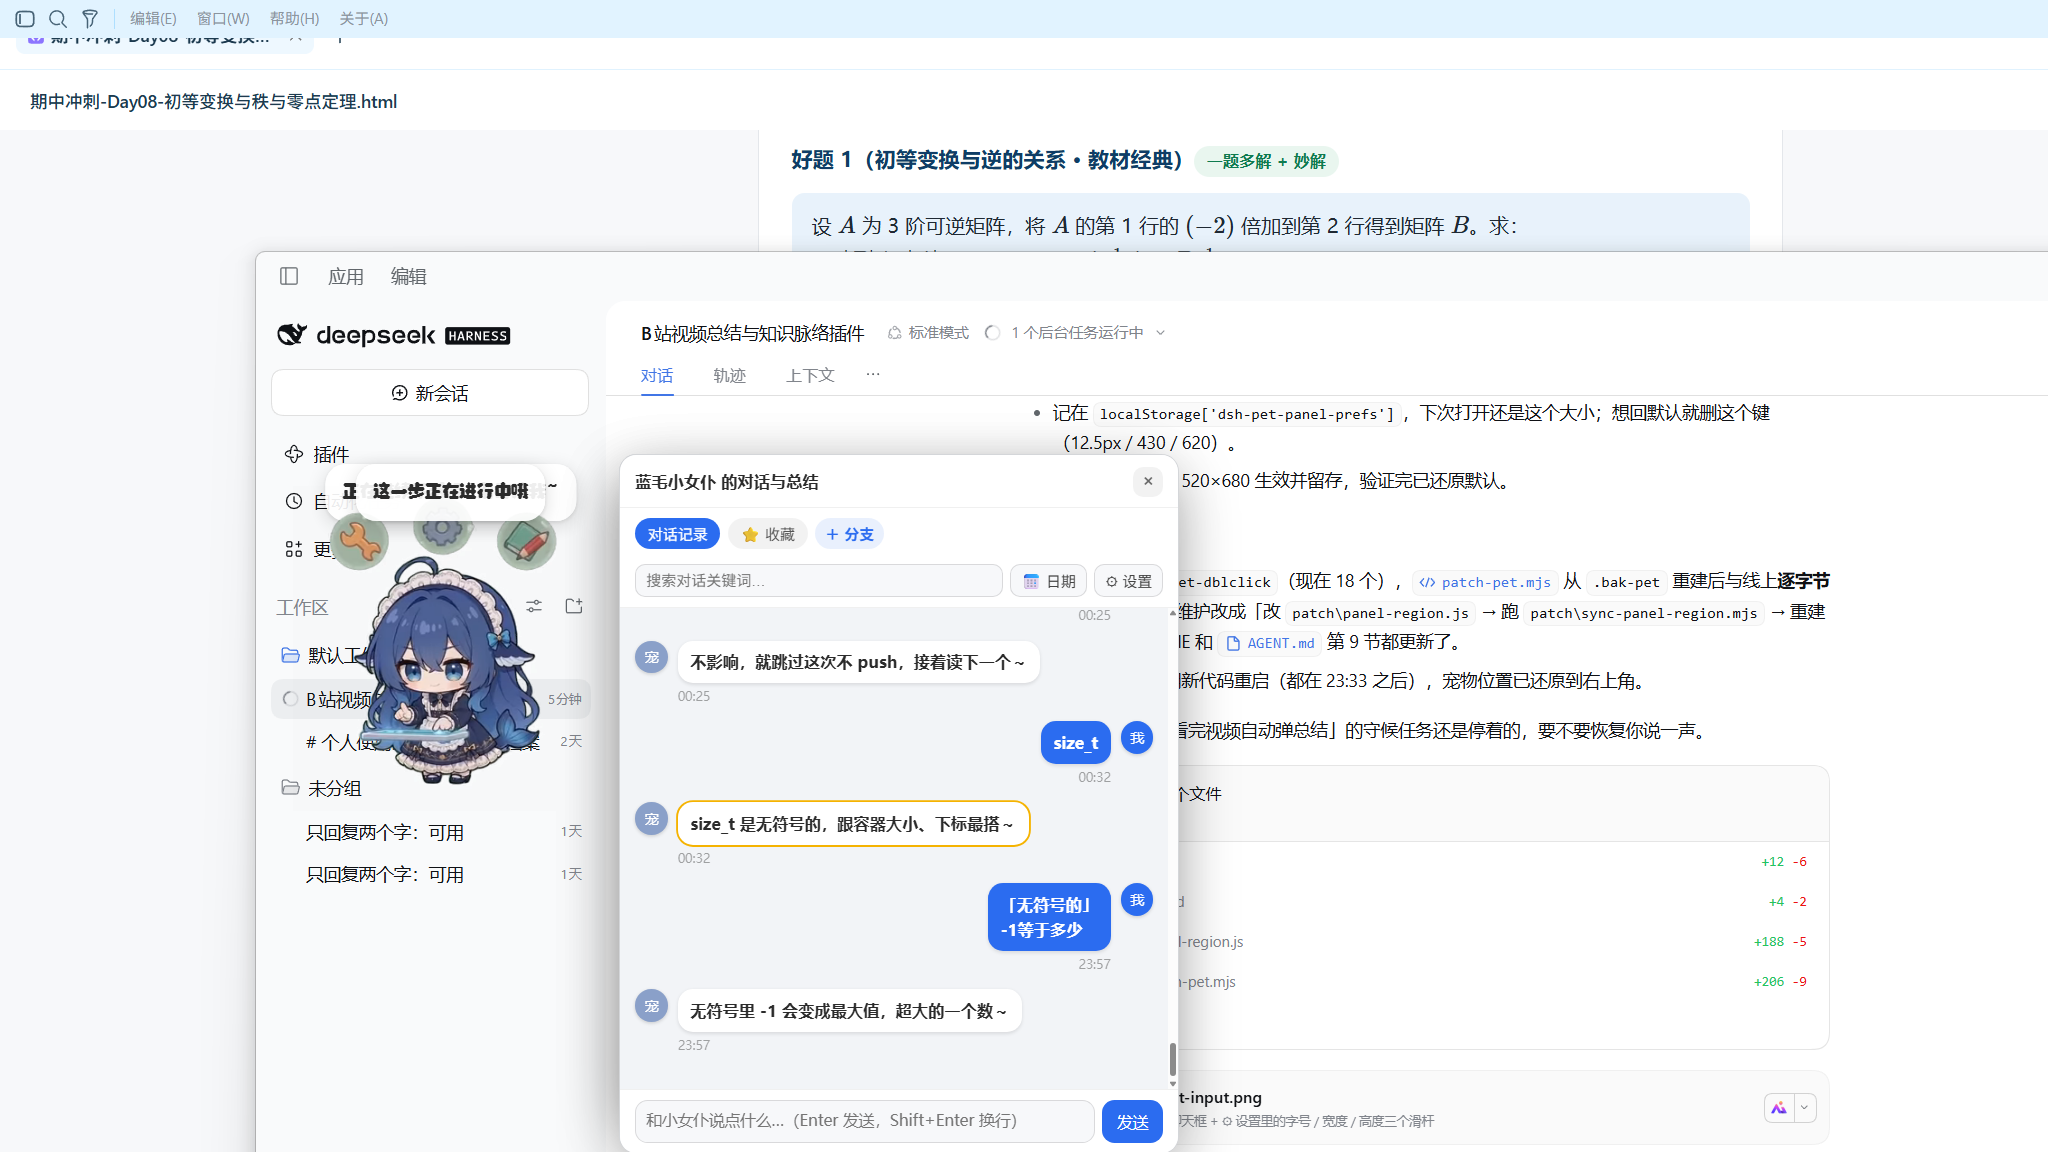Open the 应用 menu in DeepSeek window
The height and width of the screenshot is (1152, 2048).
point(346,276)
